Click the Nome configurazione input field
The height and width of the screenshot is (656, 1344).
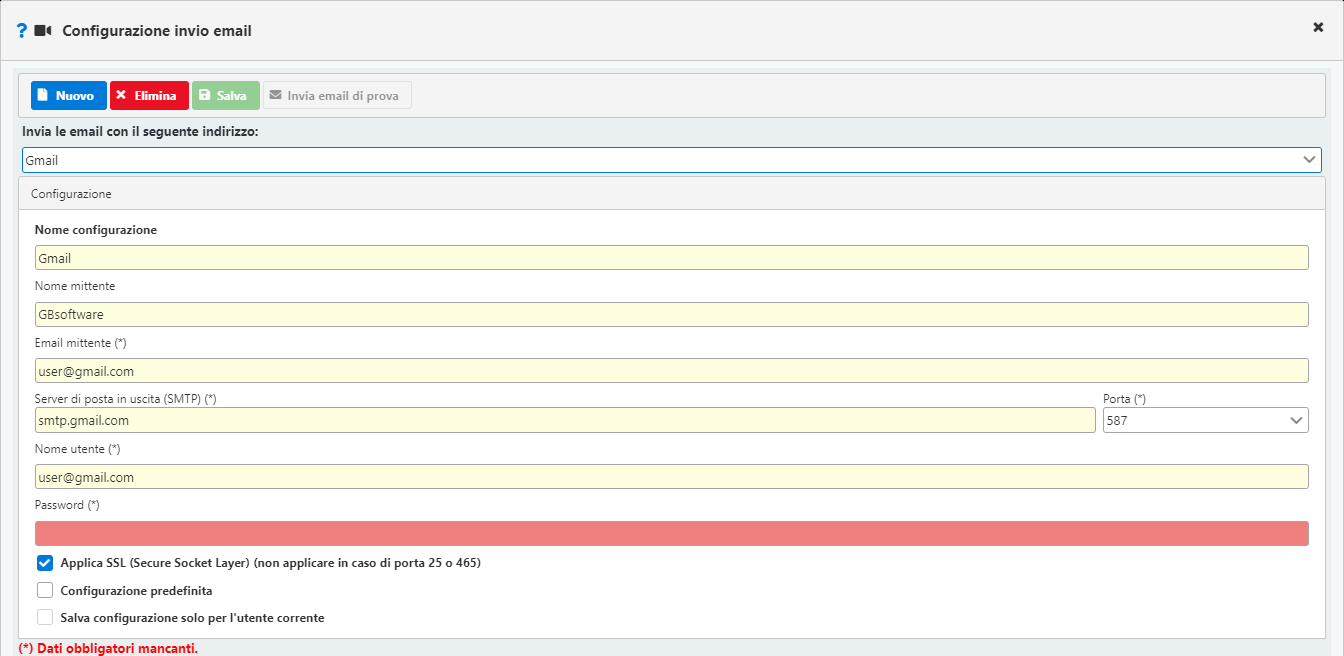pos(671,258)
